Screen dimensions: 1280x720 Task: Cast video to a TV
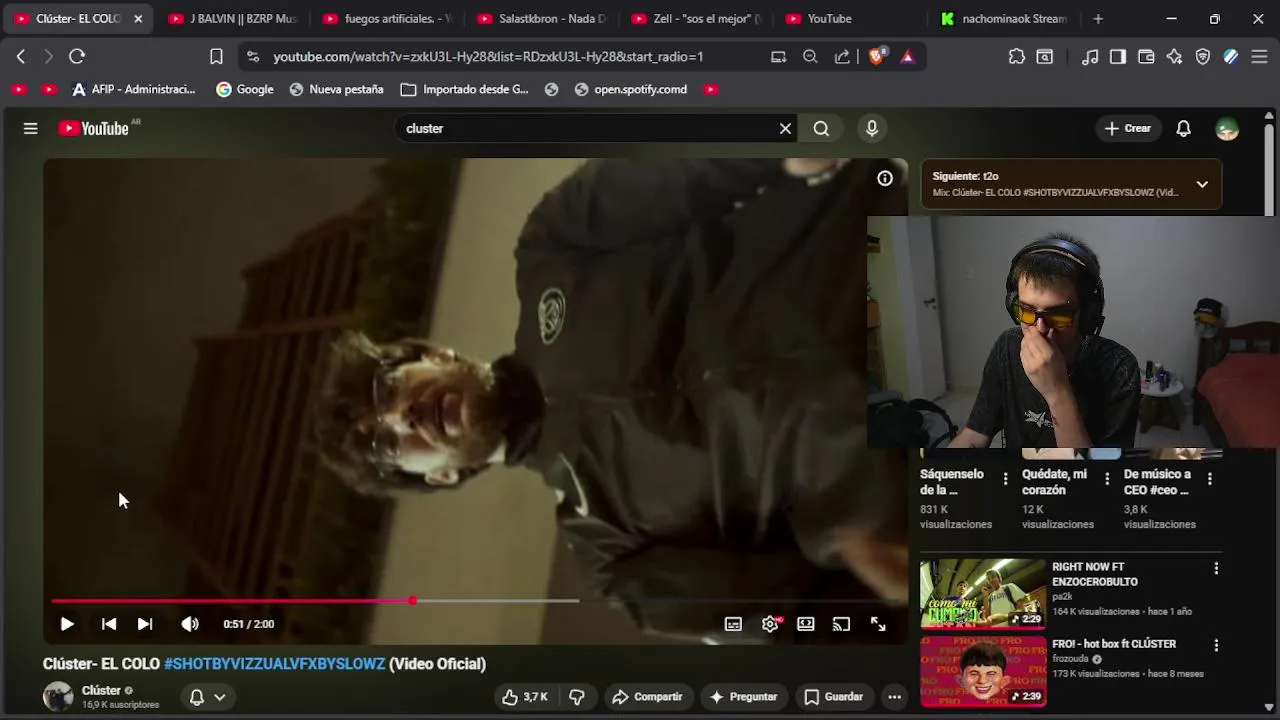tap(841, 624)
